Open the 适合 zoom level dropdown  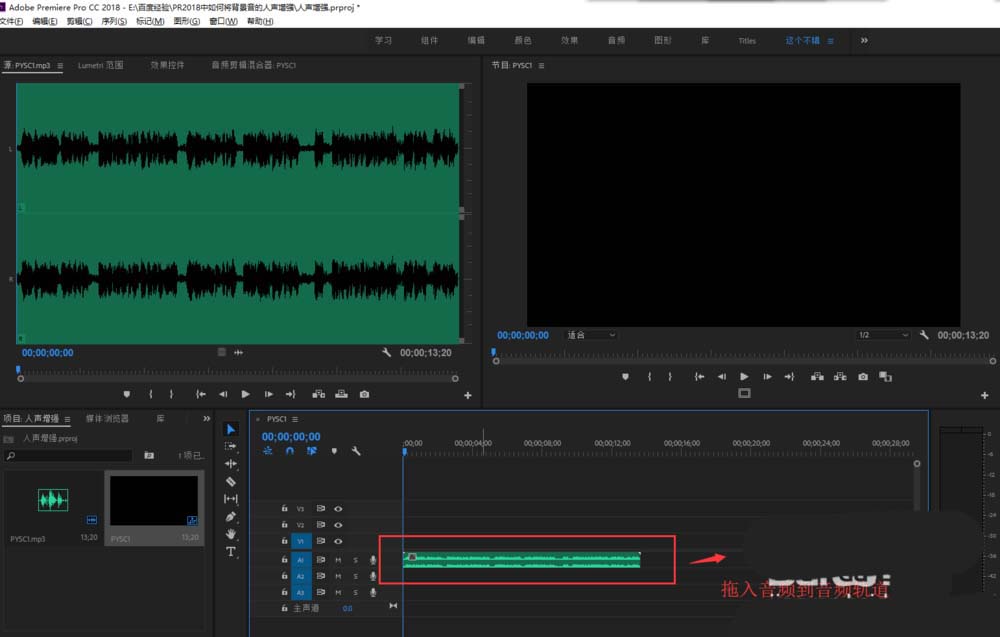(x=590, y=335)
